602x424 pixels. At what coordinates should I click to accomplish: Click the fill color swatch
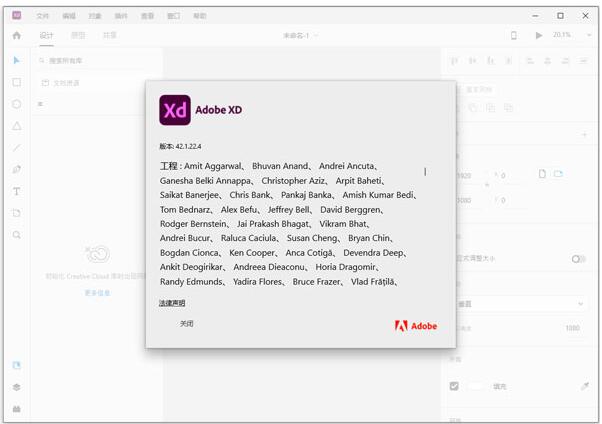tap(476, 386)
